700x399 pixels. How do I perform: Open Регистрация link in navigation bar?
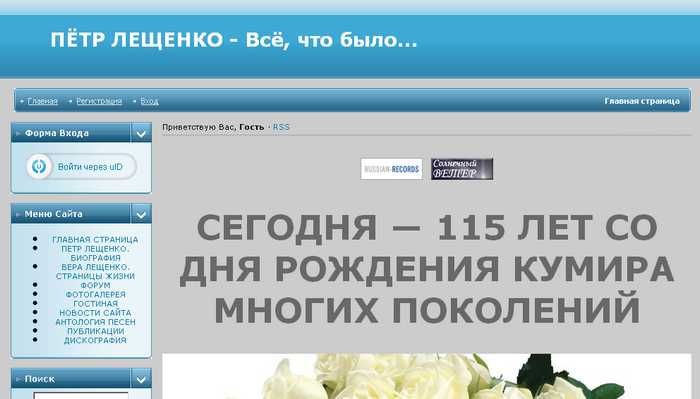pos(99,101)
